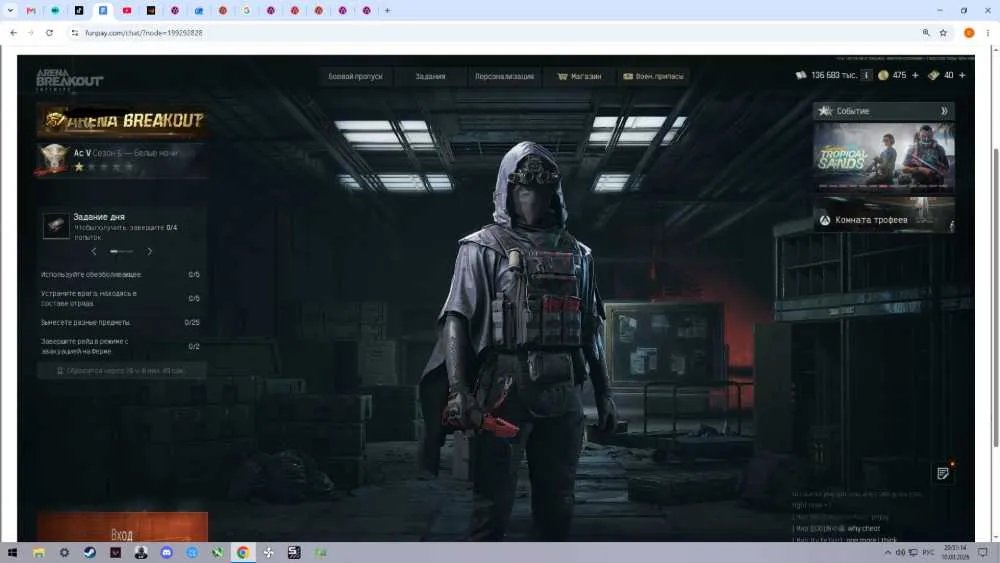The height and width of the screenshot is (563, 1000).
Task: Open the browser zoom indicator icon
Action: click(926, 33)
